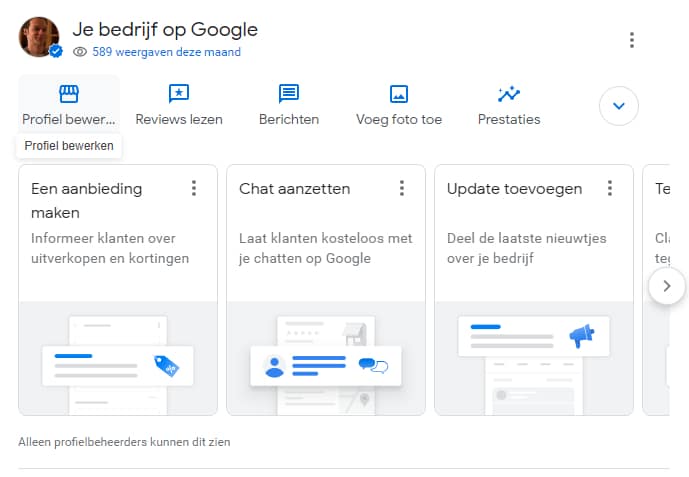Click the Een aanbieding maken card title
689x477 pixels.
(87, 201)
